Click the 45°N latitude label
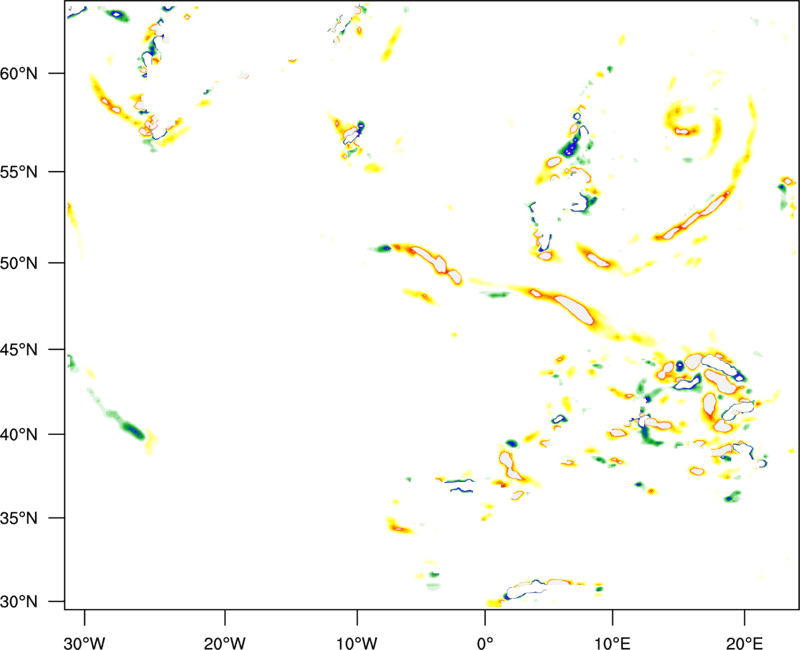 (19, 349)
